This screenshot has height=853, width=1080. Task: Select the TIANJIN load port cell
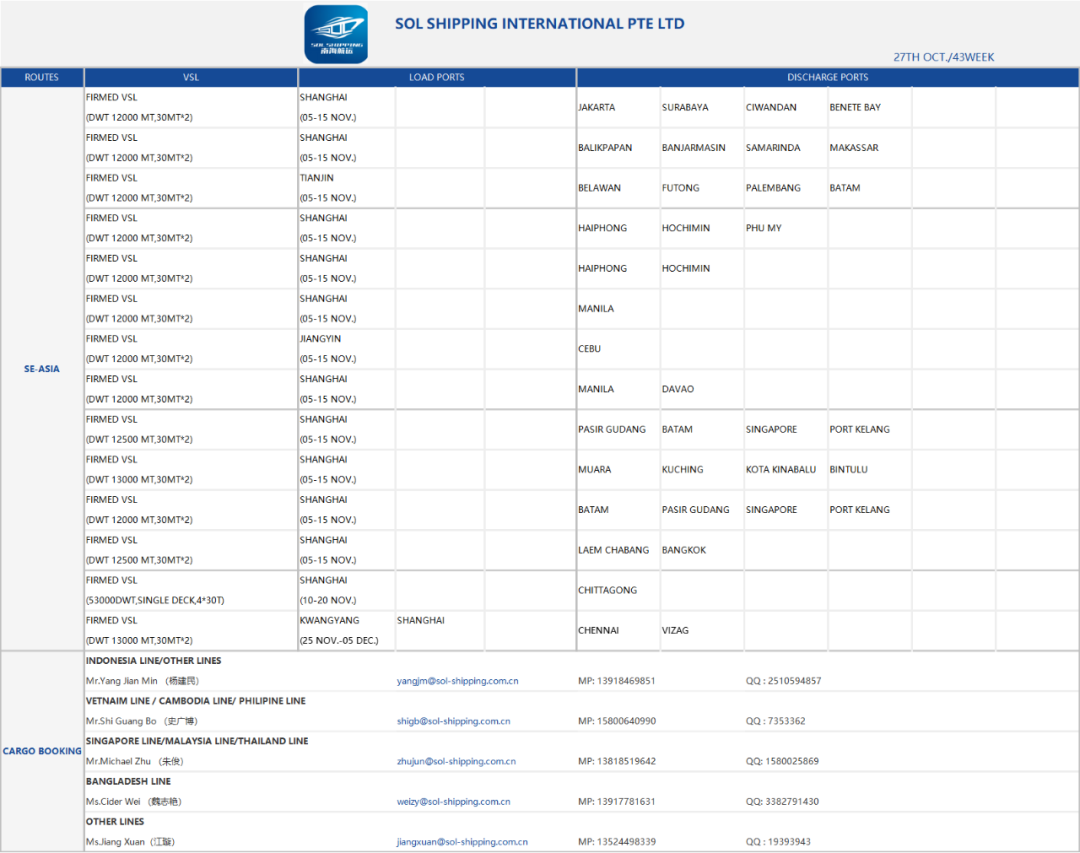coord(317,178)
